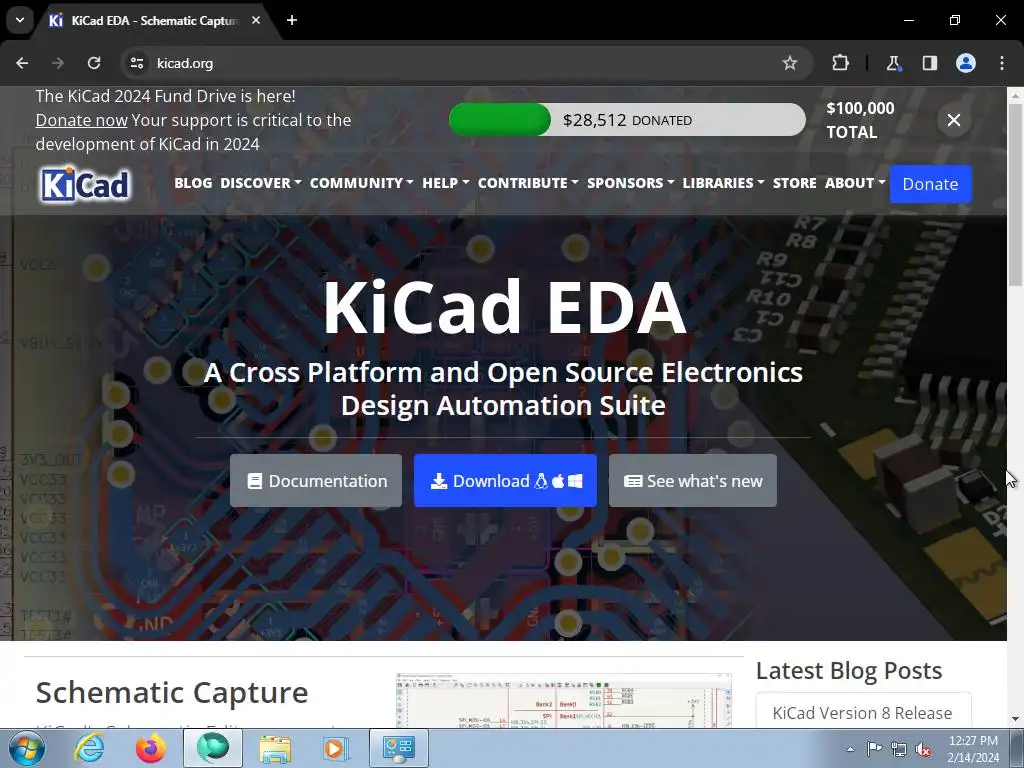Open the media player taskbar icon
This screenshot has height=768, width=1024.
337,748
